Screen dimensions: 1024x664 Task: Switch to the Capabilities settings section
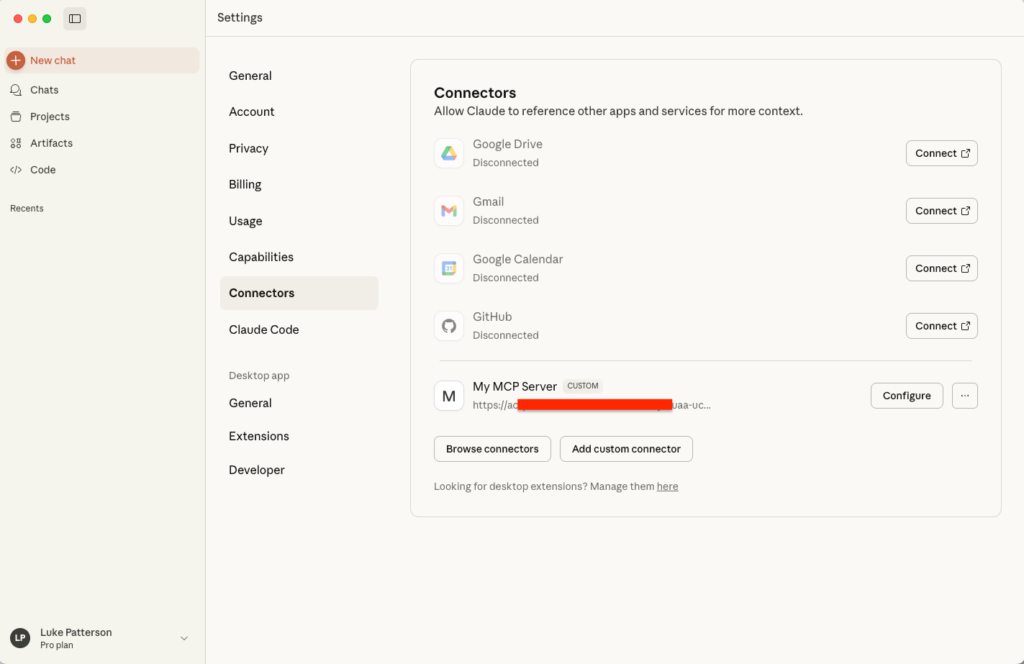(x=261, y=257)
